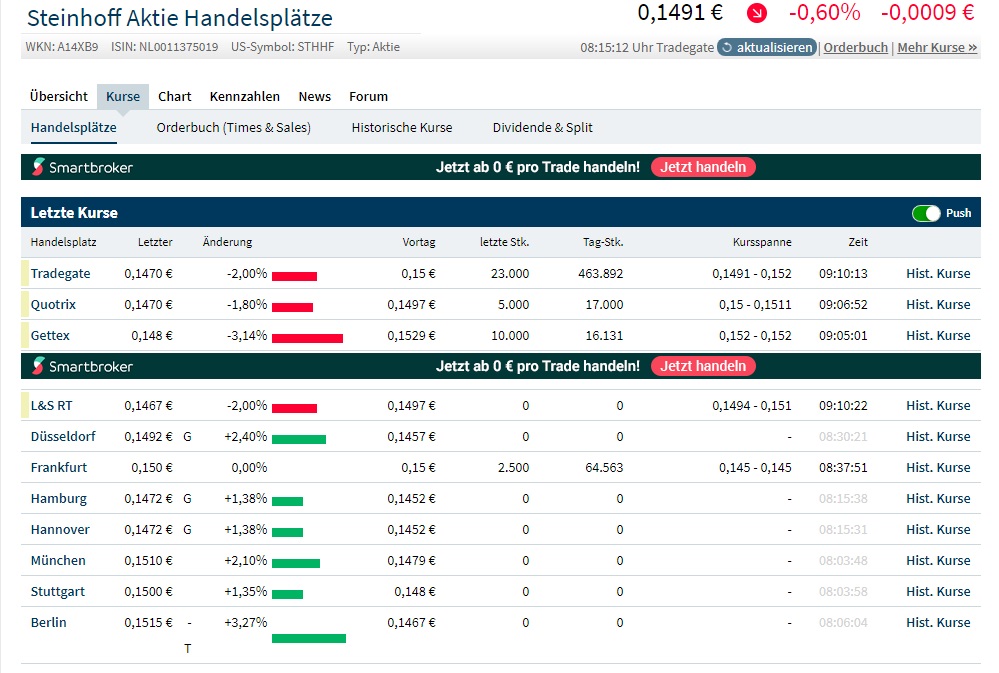Select the Kurse tab
The width and height of the screenshot is (999, 673).
123,96
